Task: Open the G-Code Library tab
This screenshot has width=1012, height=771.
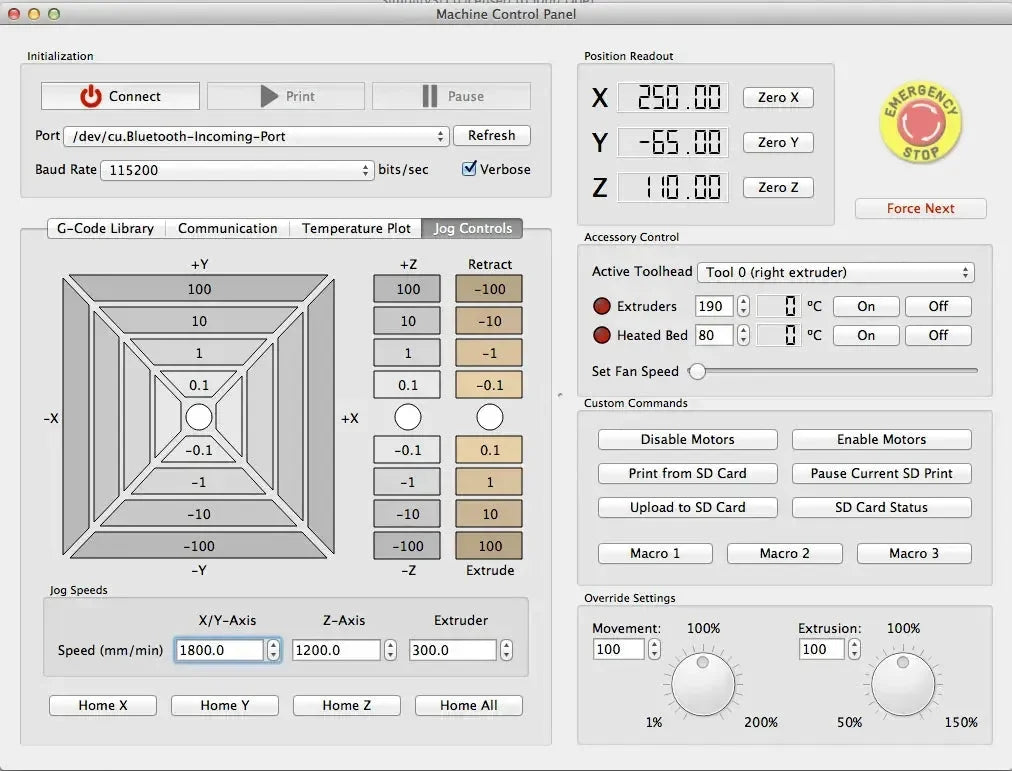Action: [x=104, y=228]
